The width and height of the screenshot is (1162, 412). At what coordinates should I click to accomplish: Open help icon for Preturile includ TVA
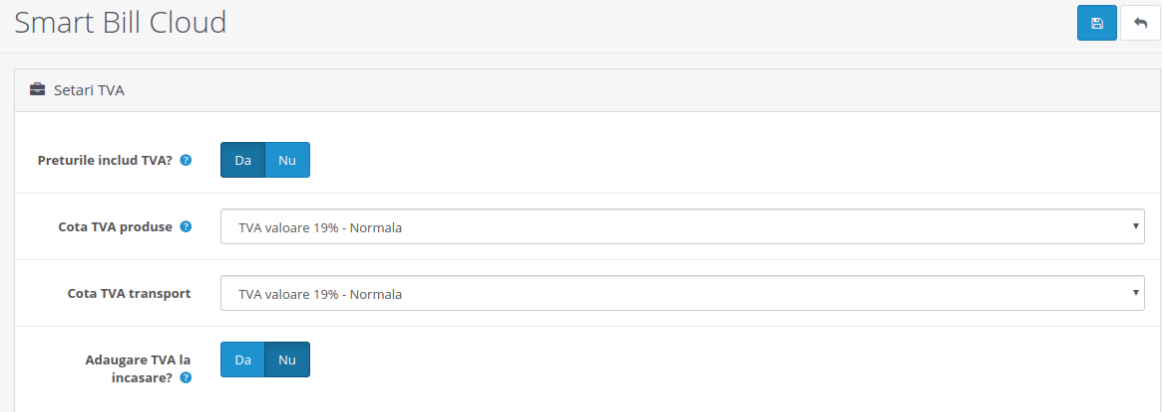tap(186, 160)
